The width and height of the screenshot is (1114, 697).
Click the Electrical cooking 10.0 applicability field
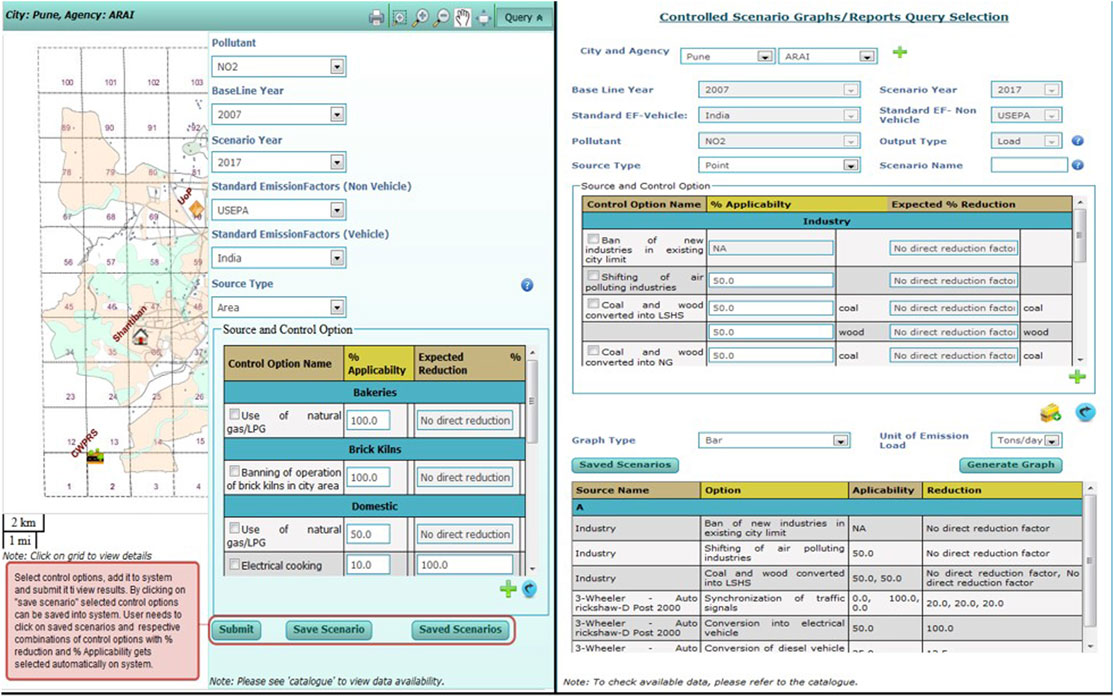368,565
